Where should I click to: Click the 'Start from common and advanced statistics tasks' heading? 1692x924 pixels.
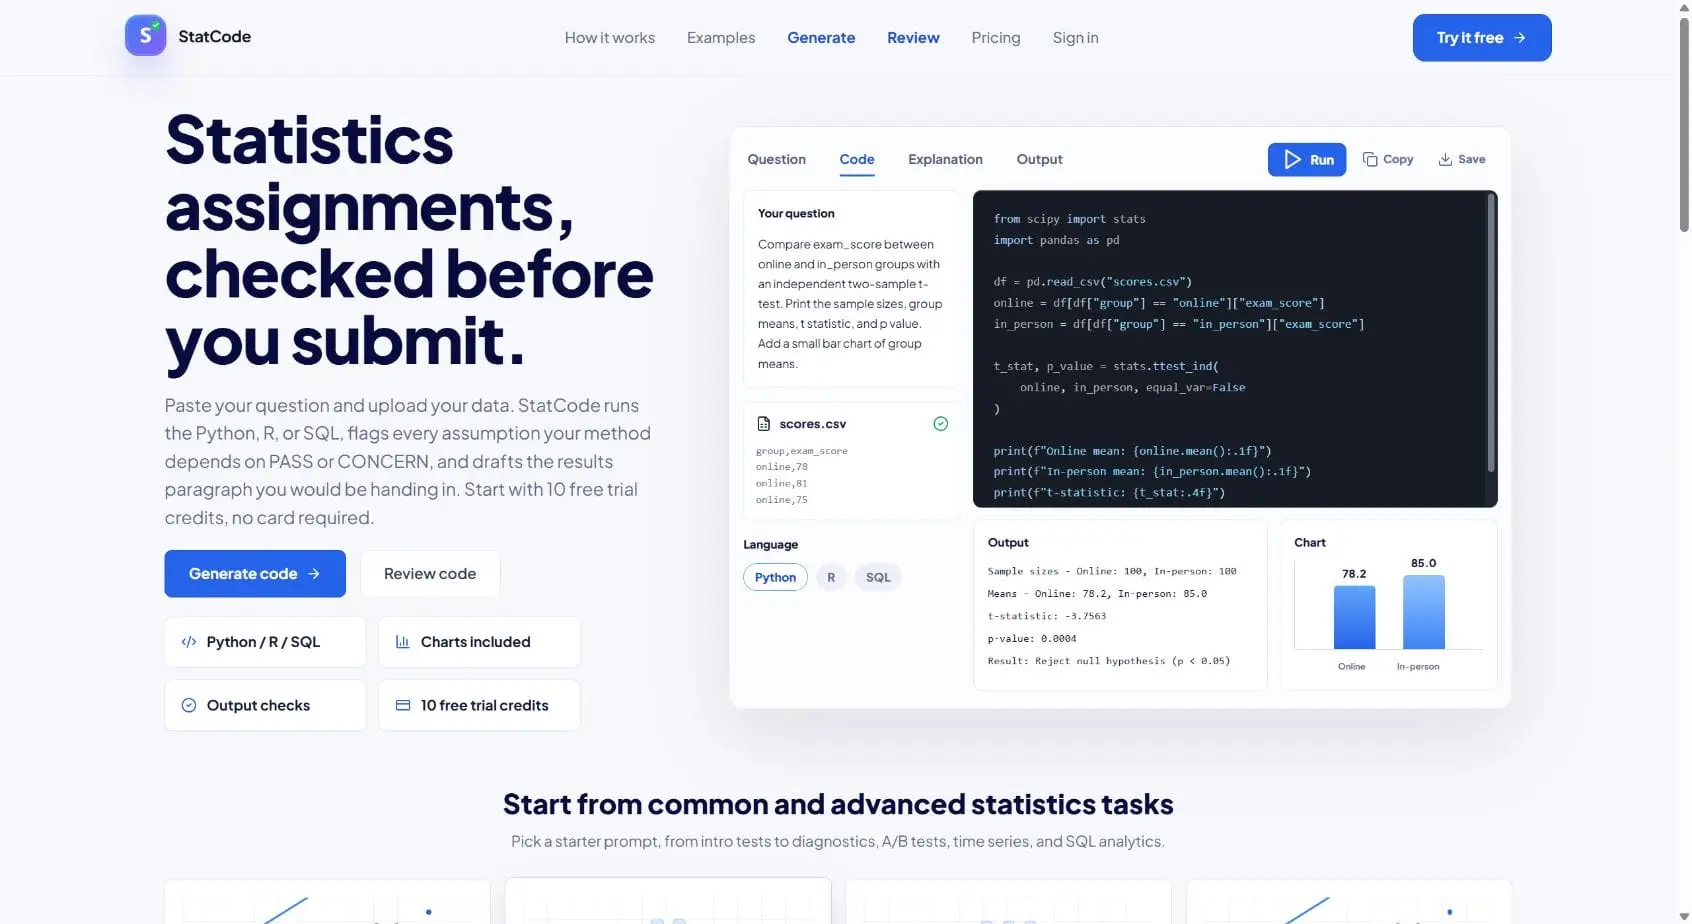click(838, 804)
